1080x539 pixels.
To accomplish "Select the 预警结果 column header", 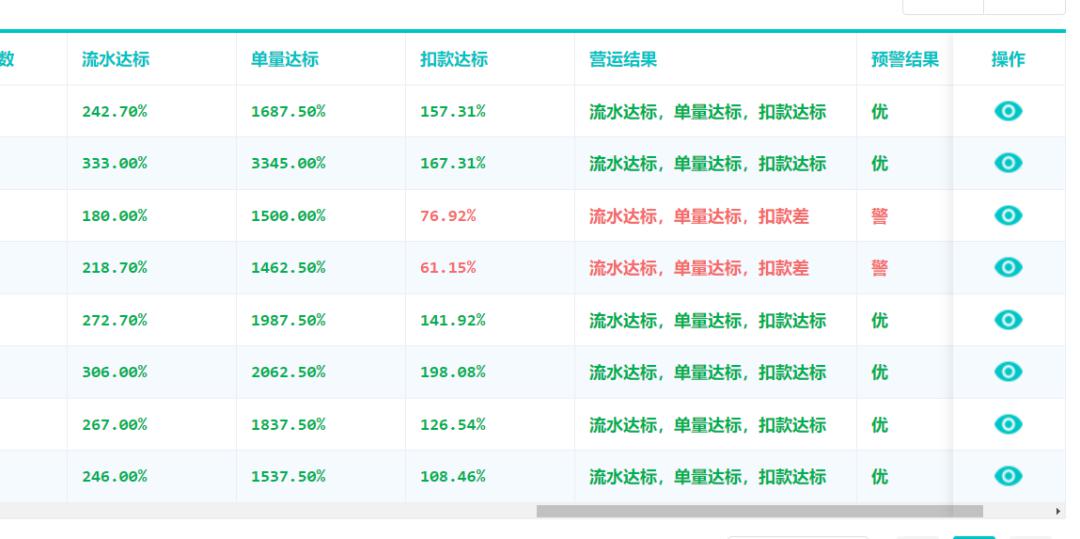I will (x=904, y=59).
